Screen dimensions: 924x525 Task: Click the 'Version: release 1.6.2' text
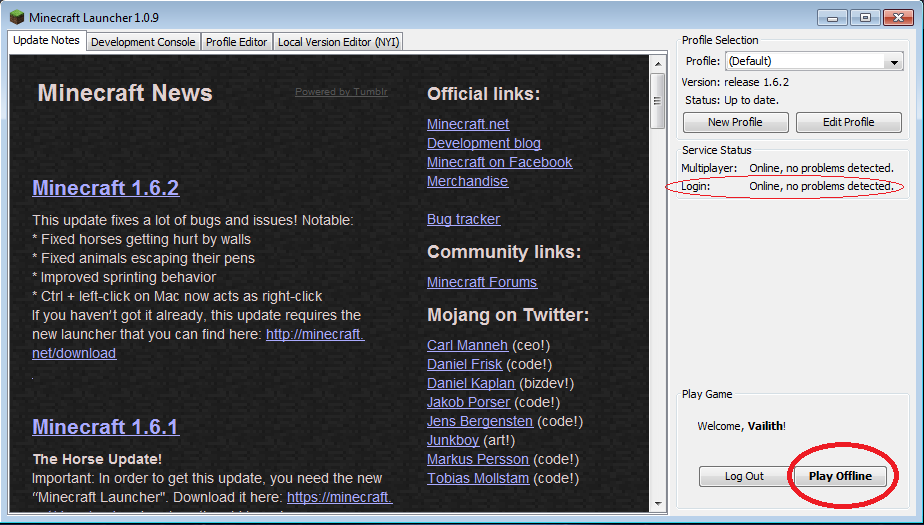click(735, 82)
